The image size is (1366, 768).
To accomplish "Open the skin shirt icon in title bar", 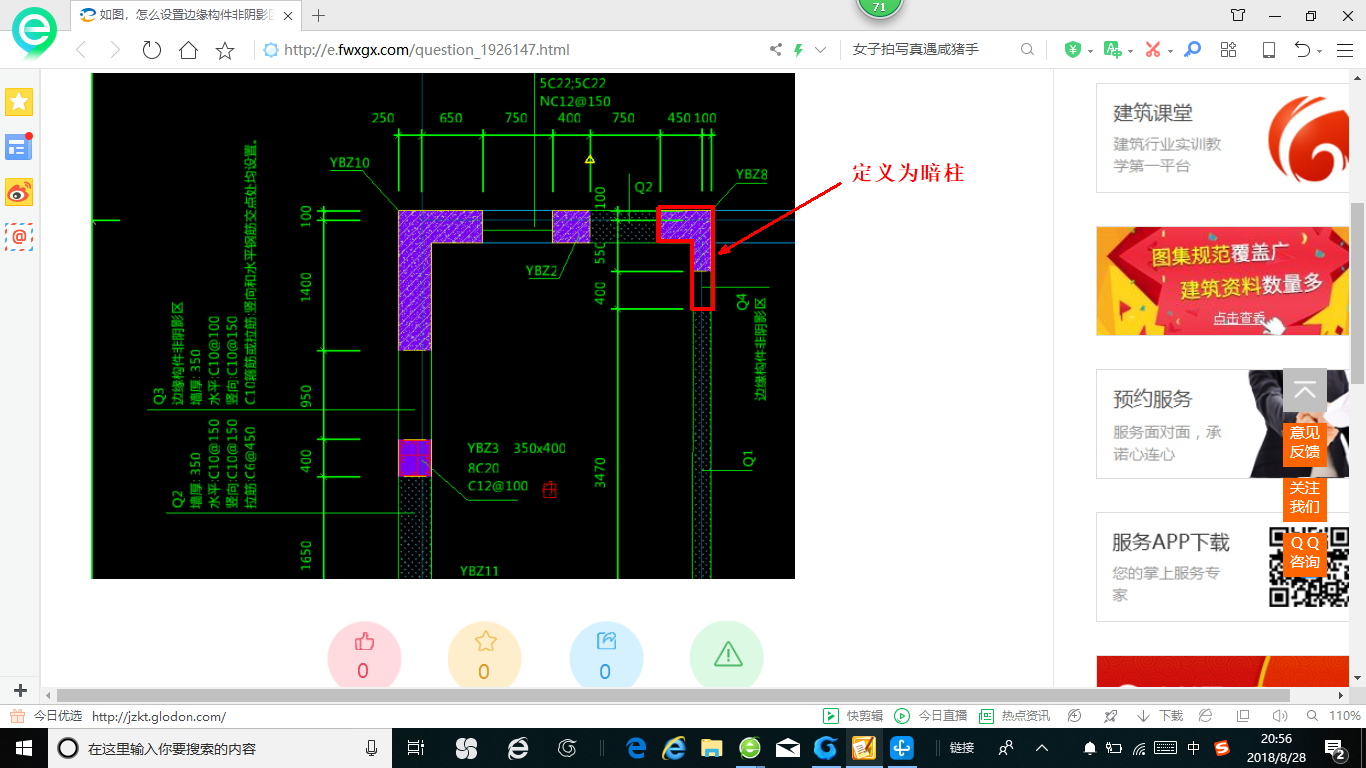I will coord(1238,15).
